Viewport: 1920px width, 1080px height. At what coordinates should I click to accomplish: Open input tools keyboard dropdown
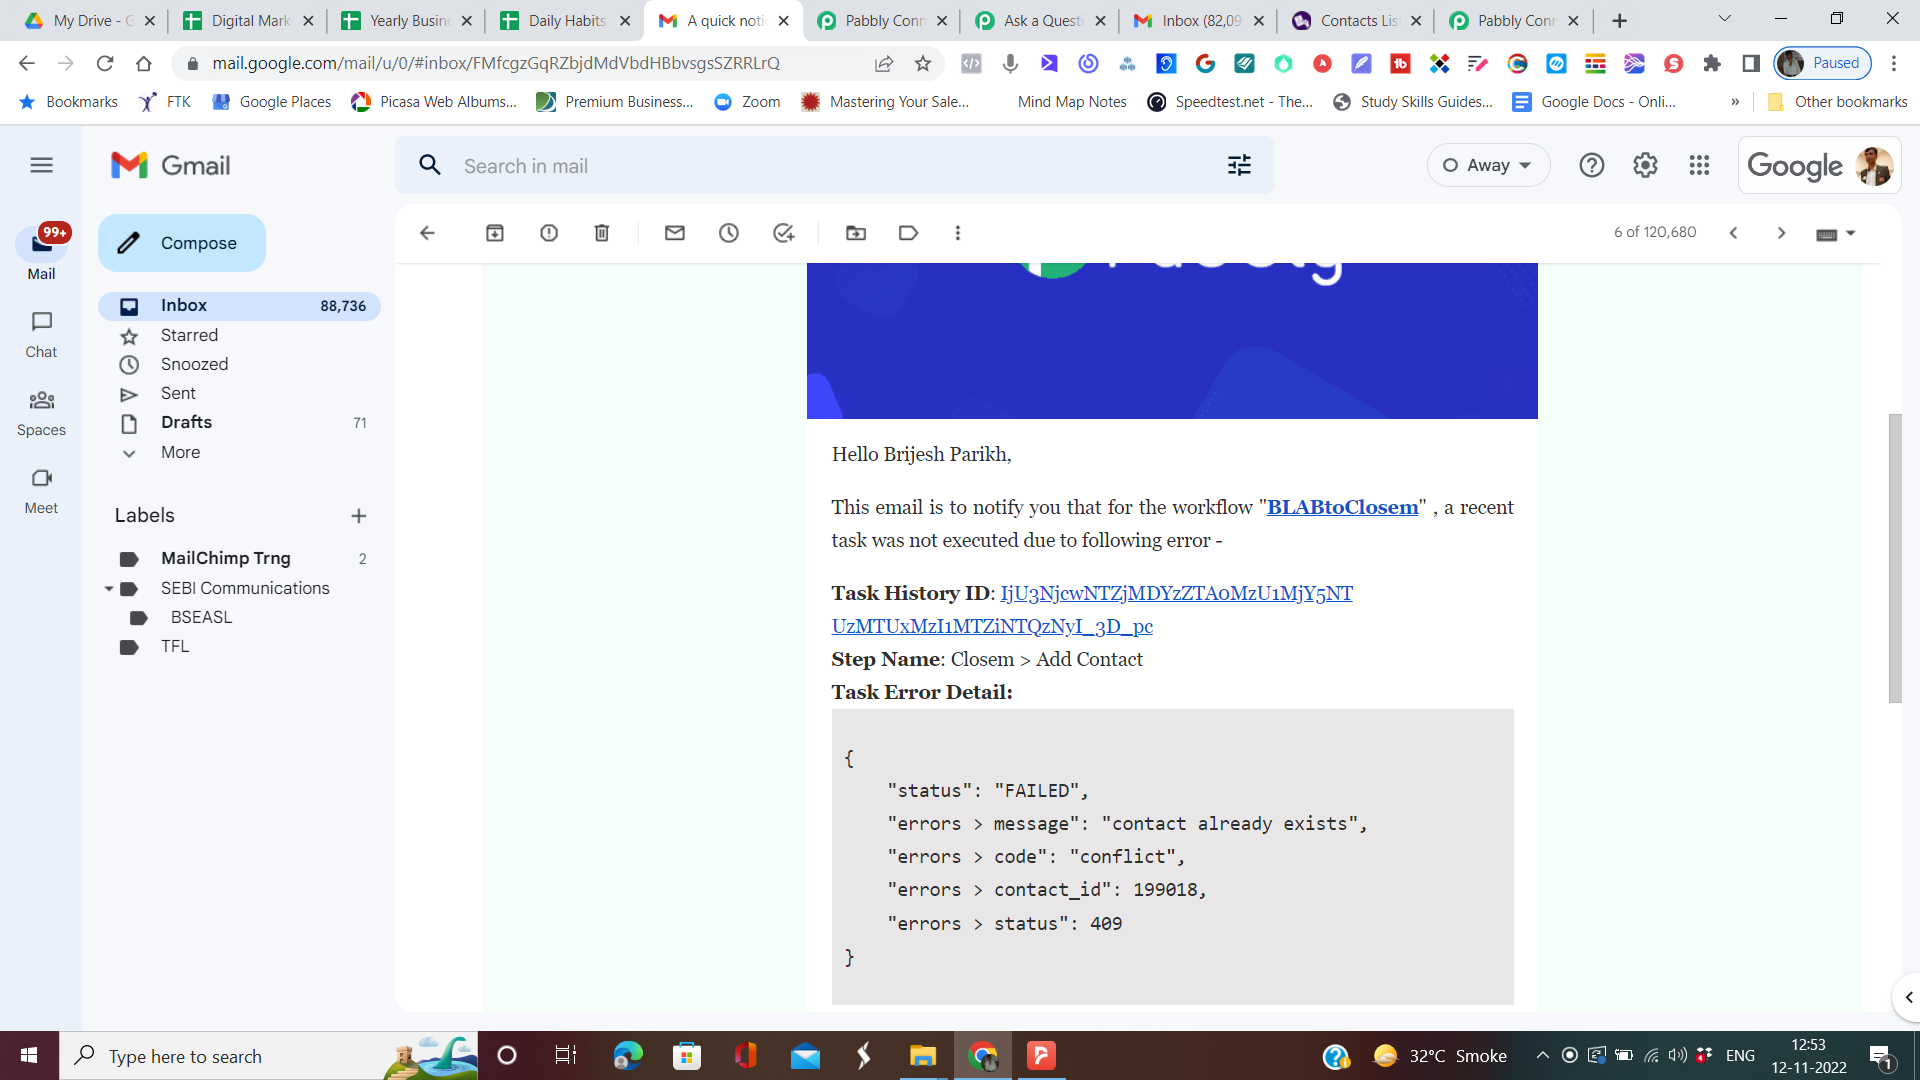point(1835,233)
